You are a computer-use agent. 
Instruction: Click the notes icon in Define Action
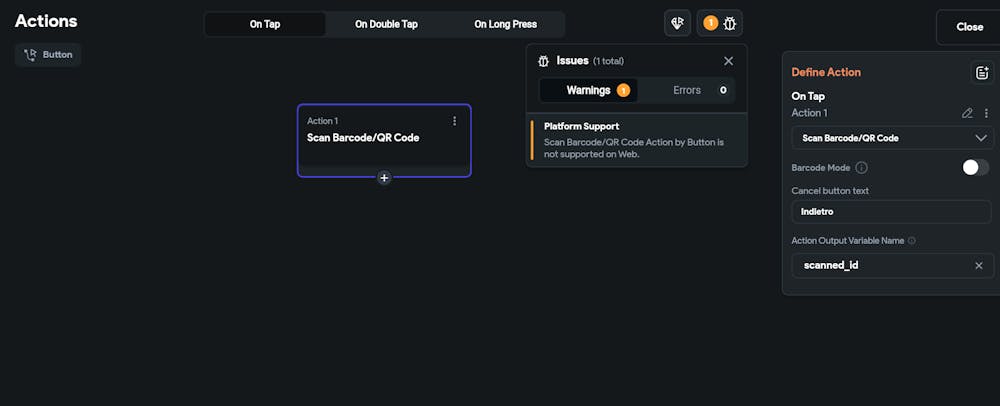pos(981,72)
